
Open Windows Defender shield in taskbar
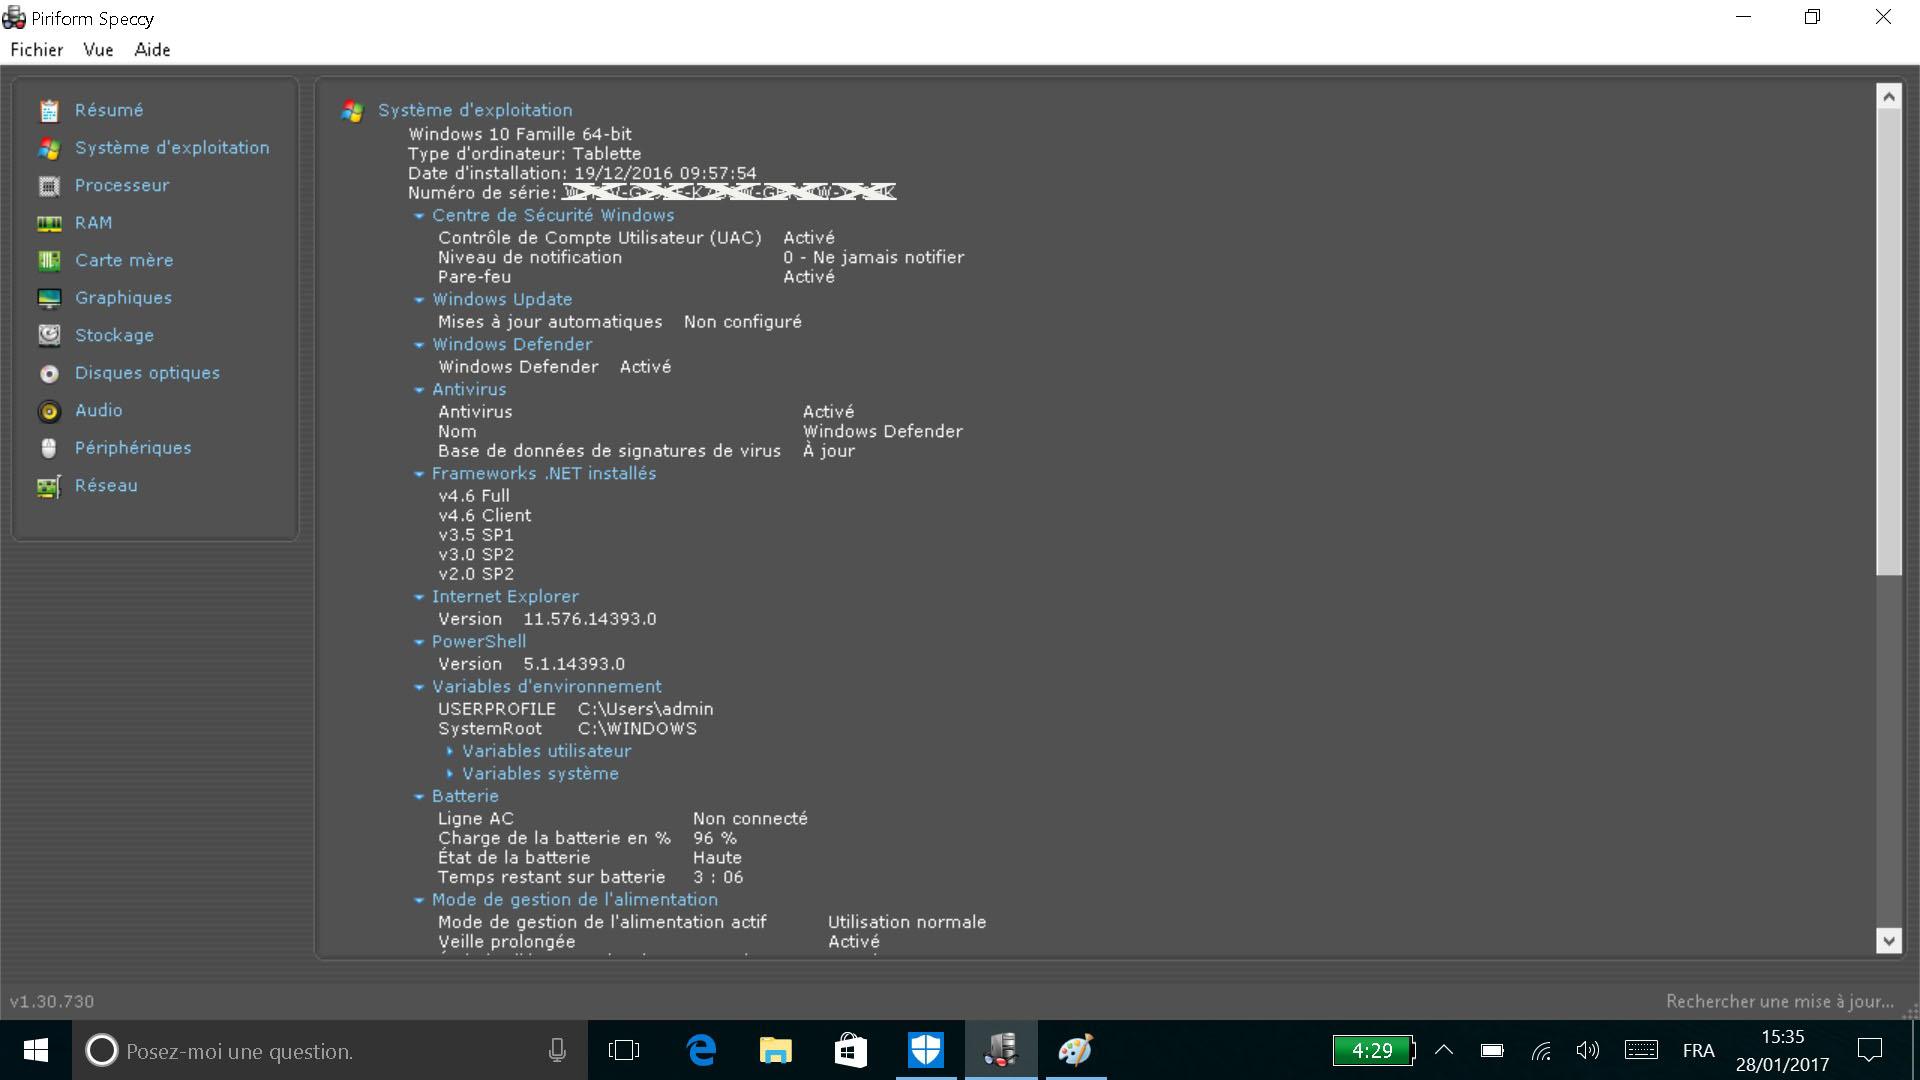(x=926, y=1050)
